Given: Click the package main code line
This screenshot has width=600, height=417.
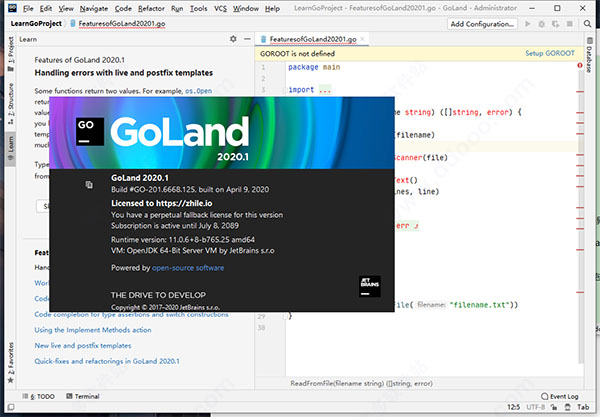Looking at the screenshot, I should click(314, 67).
